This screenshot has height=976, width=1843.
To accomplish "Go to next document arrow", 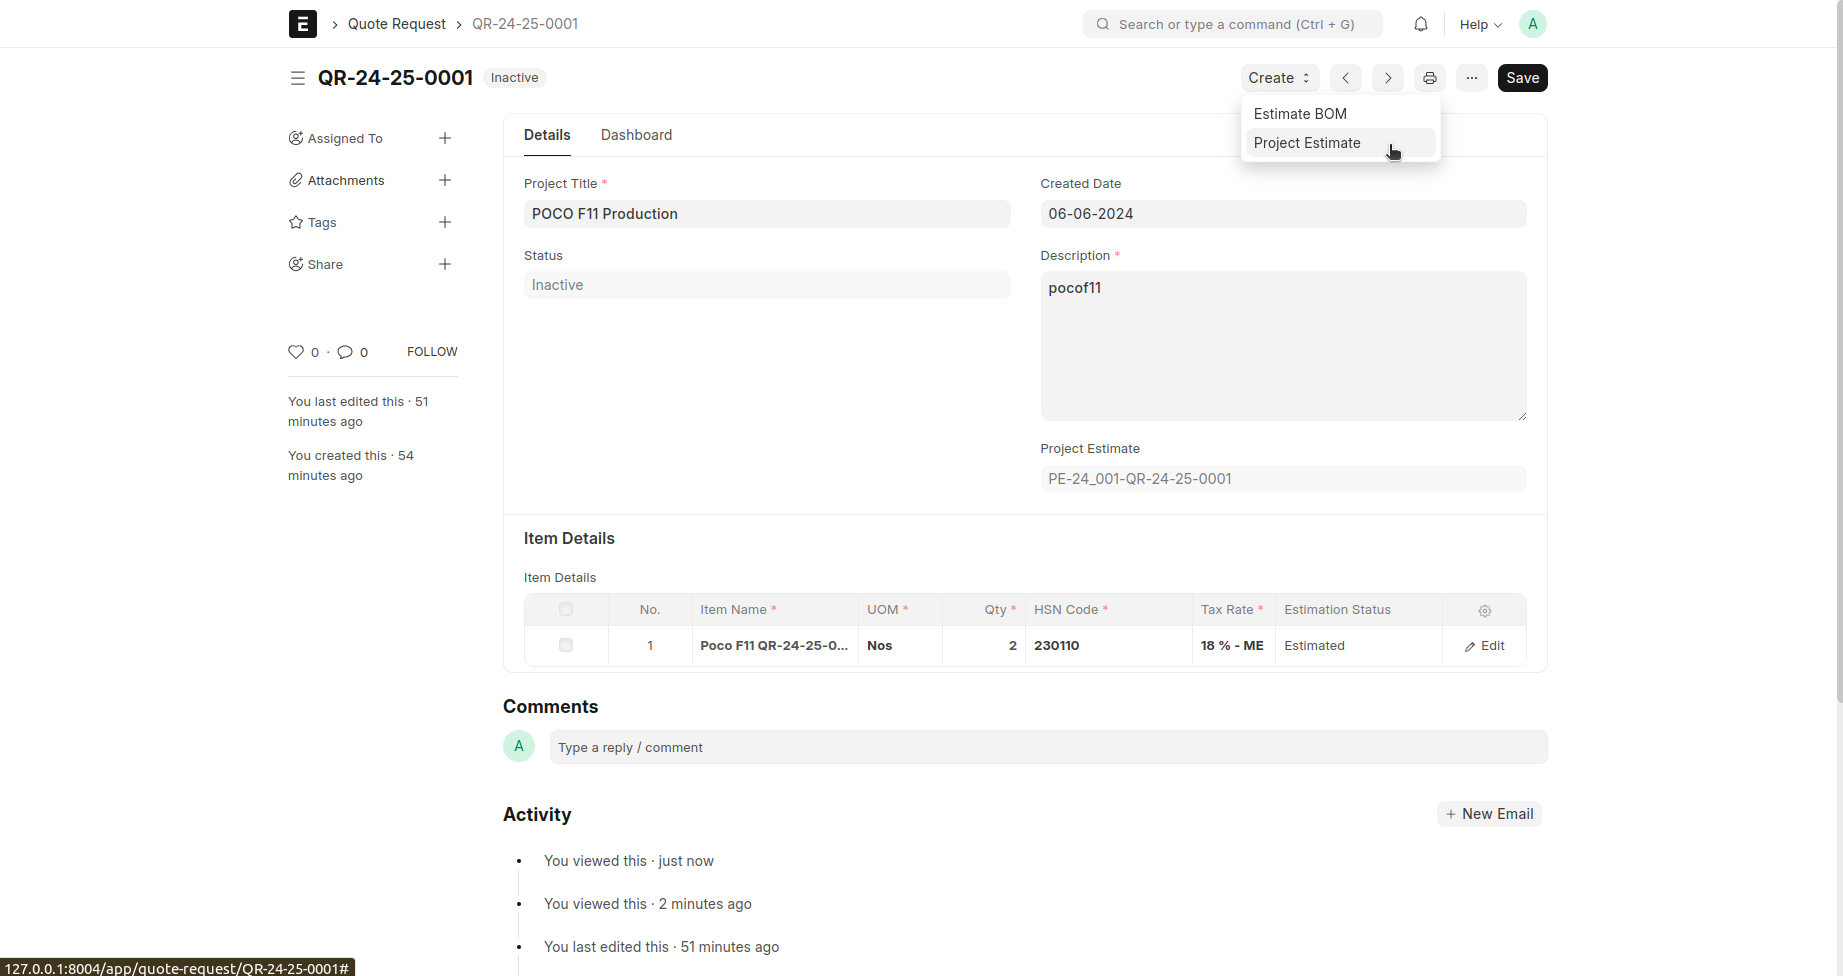I will (x=1388, y=78).
